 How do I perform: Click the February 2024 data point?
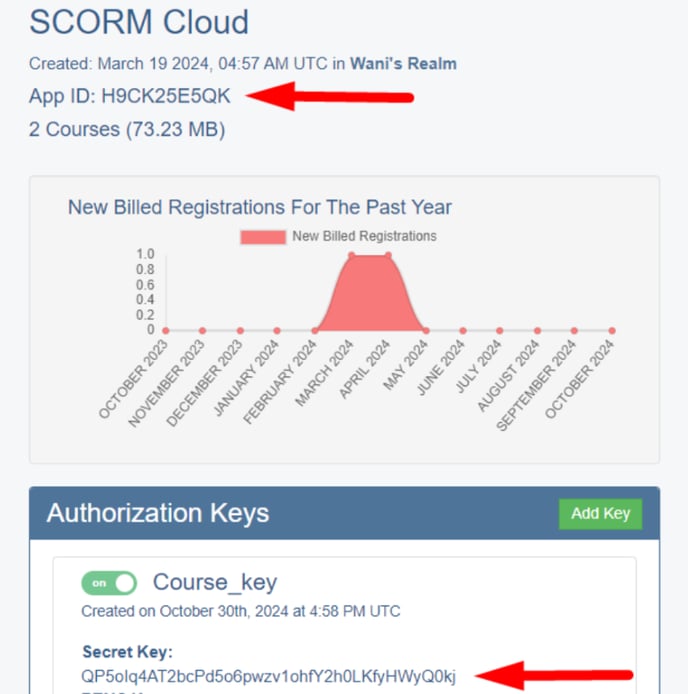(x=314, y=331)
